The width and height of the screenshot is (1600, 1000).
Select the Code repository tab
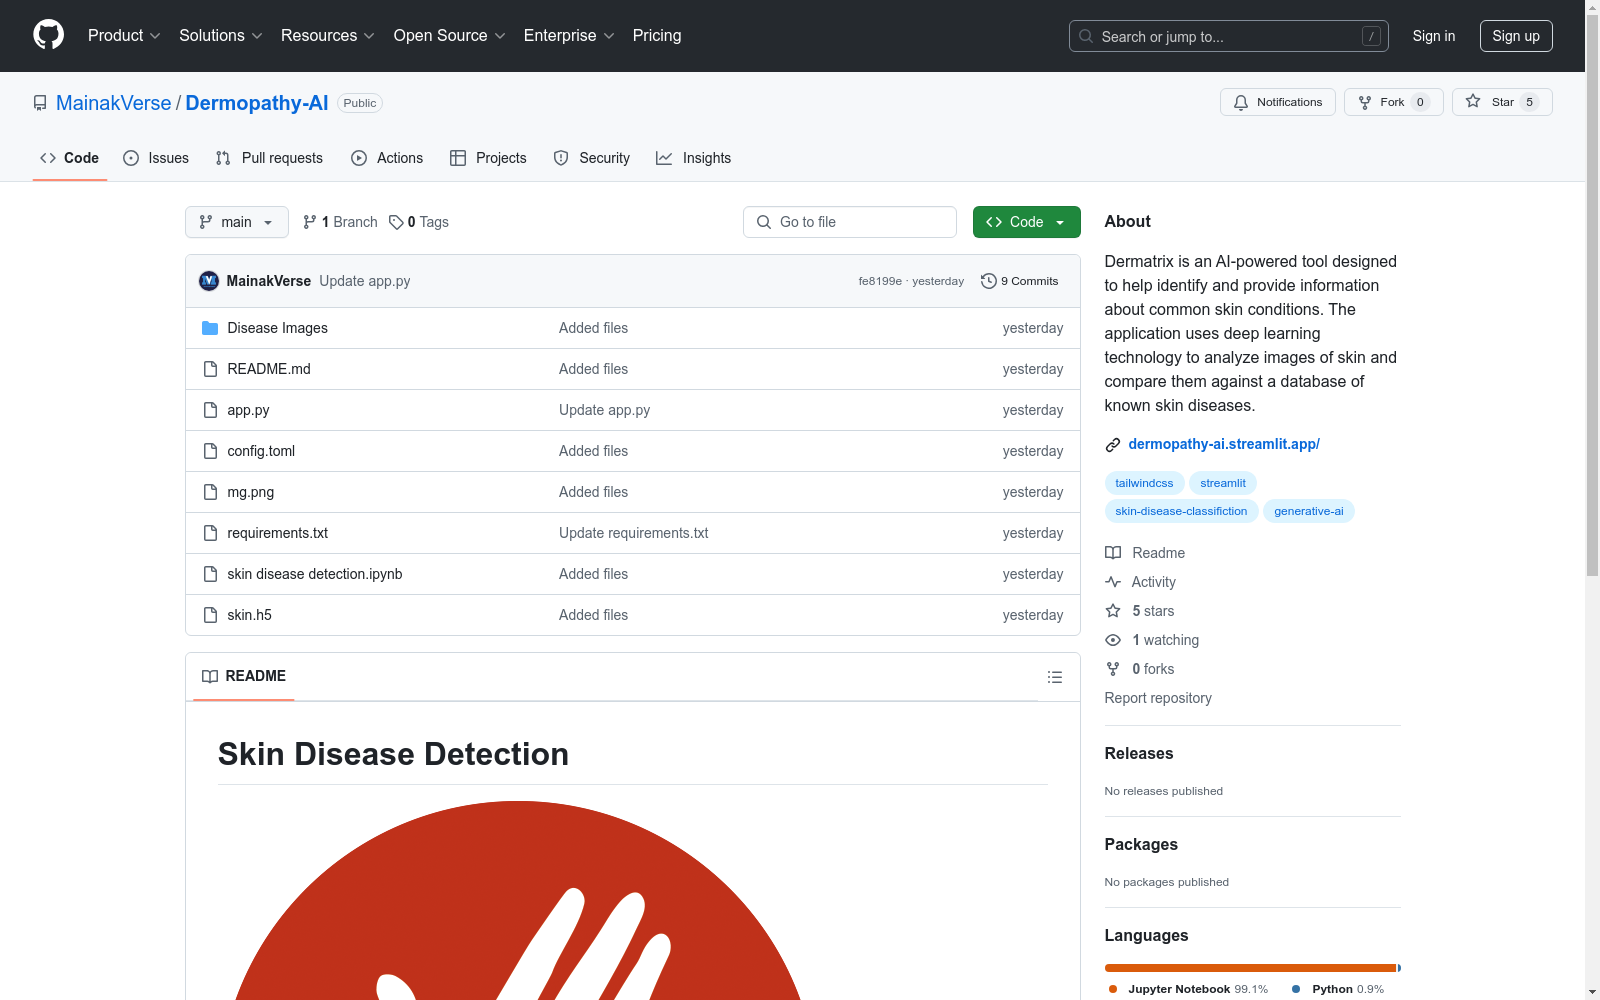tap(70, 158)
